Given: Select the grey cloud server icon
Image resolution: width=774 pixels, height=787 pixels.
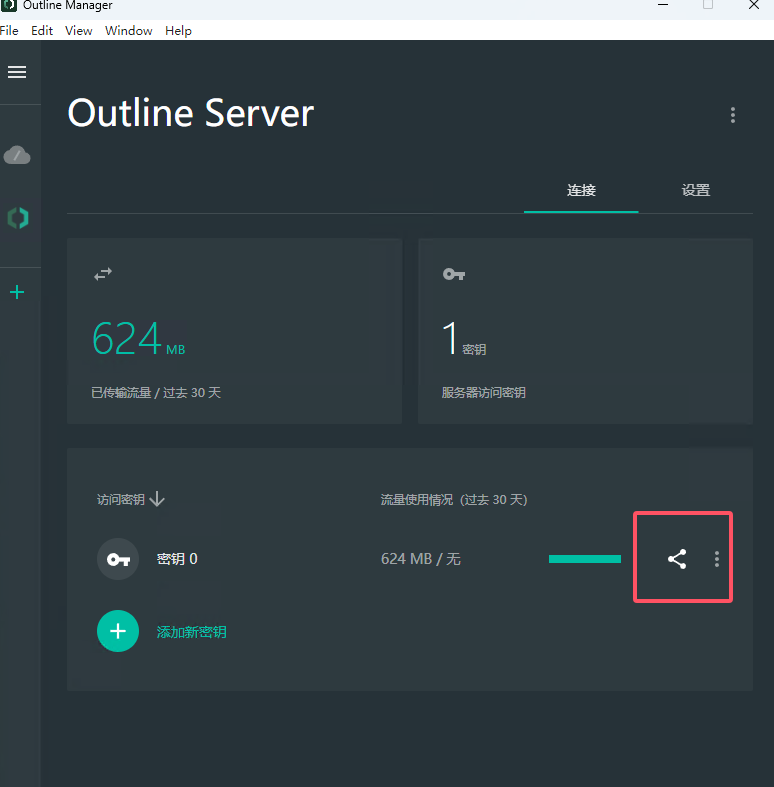Looking at the screenshot, I should [17, 155].
